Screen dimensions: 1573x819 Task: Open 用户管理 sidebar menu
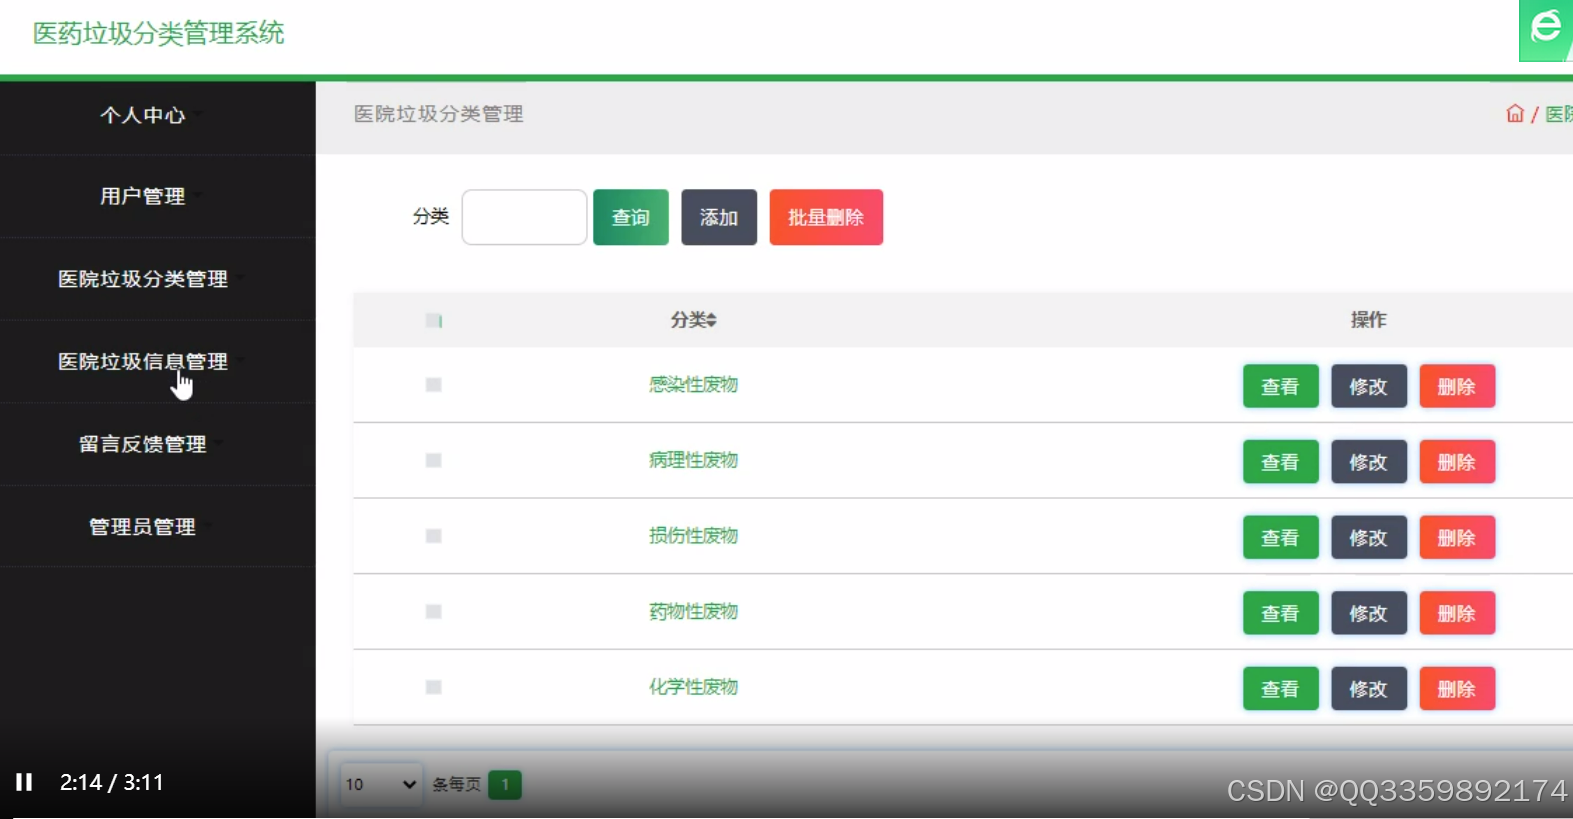coord(143,196)
